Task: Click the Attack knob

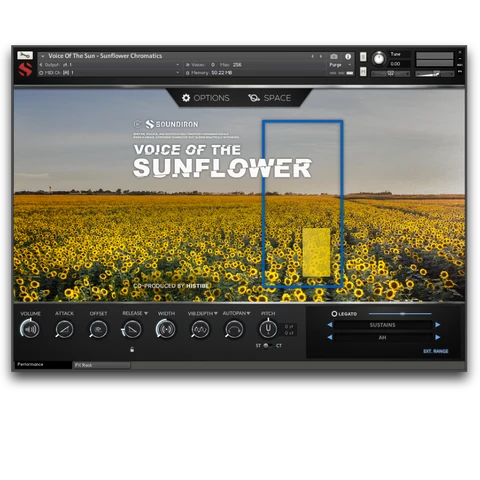Action: tap(64, 329)
